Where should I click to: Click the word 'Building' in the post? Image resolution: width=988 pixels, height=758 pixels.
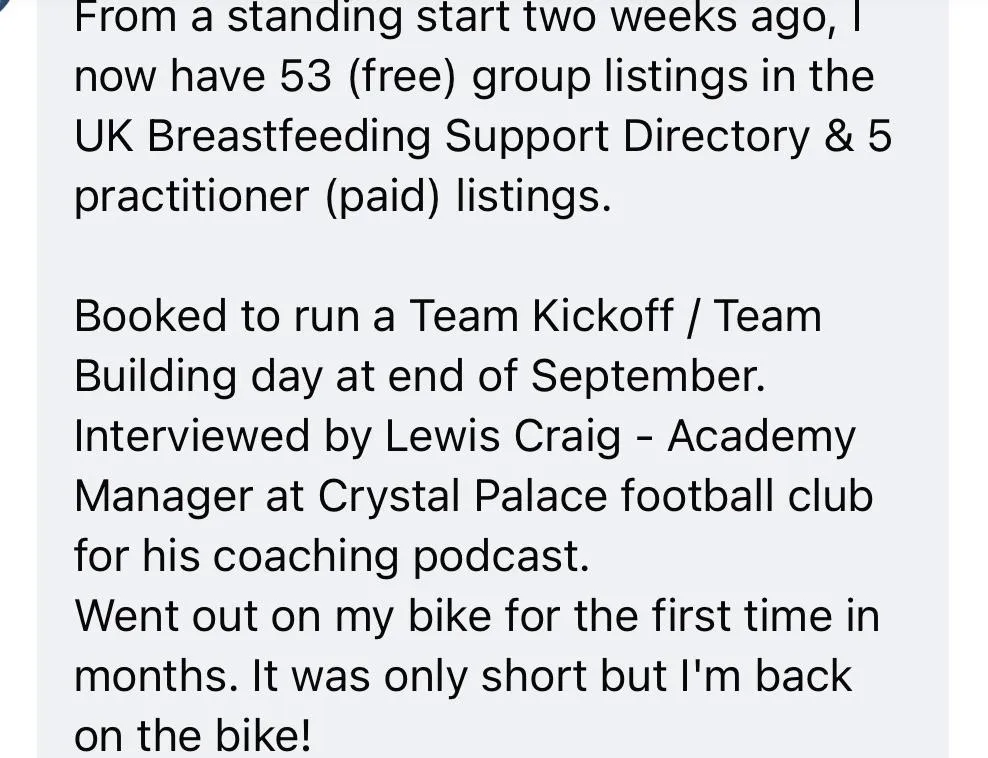coord(156,377)
